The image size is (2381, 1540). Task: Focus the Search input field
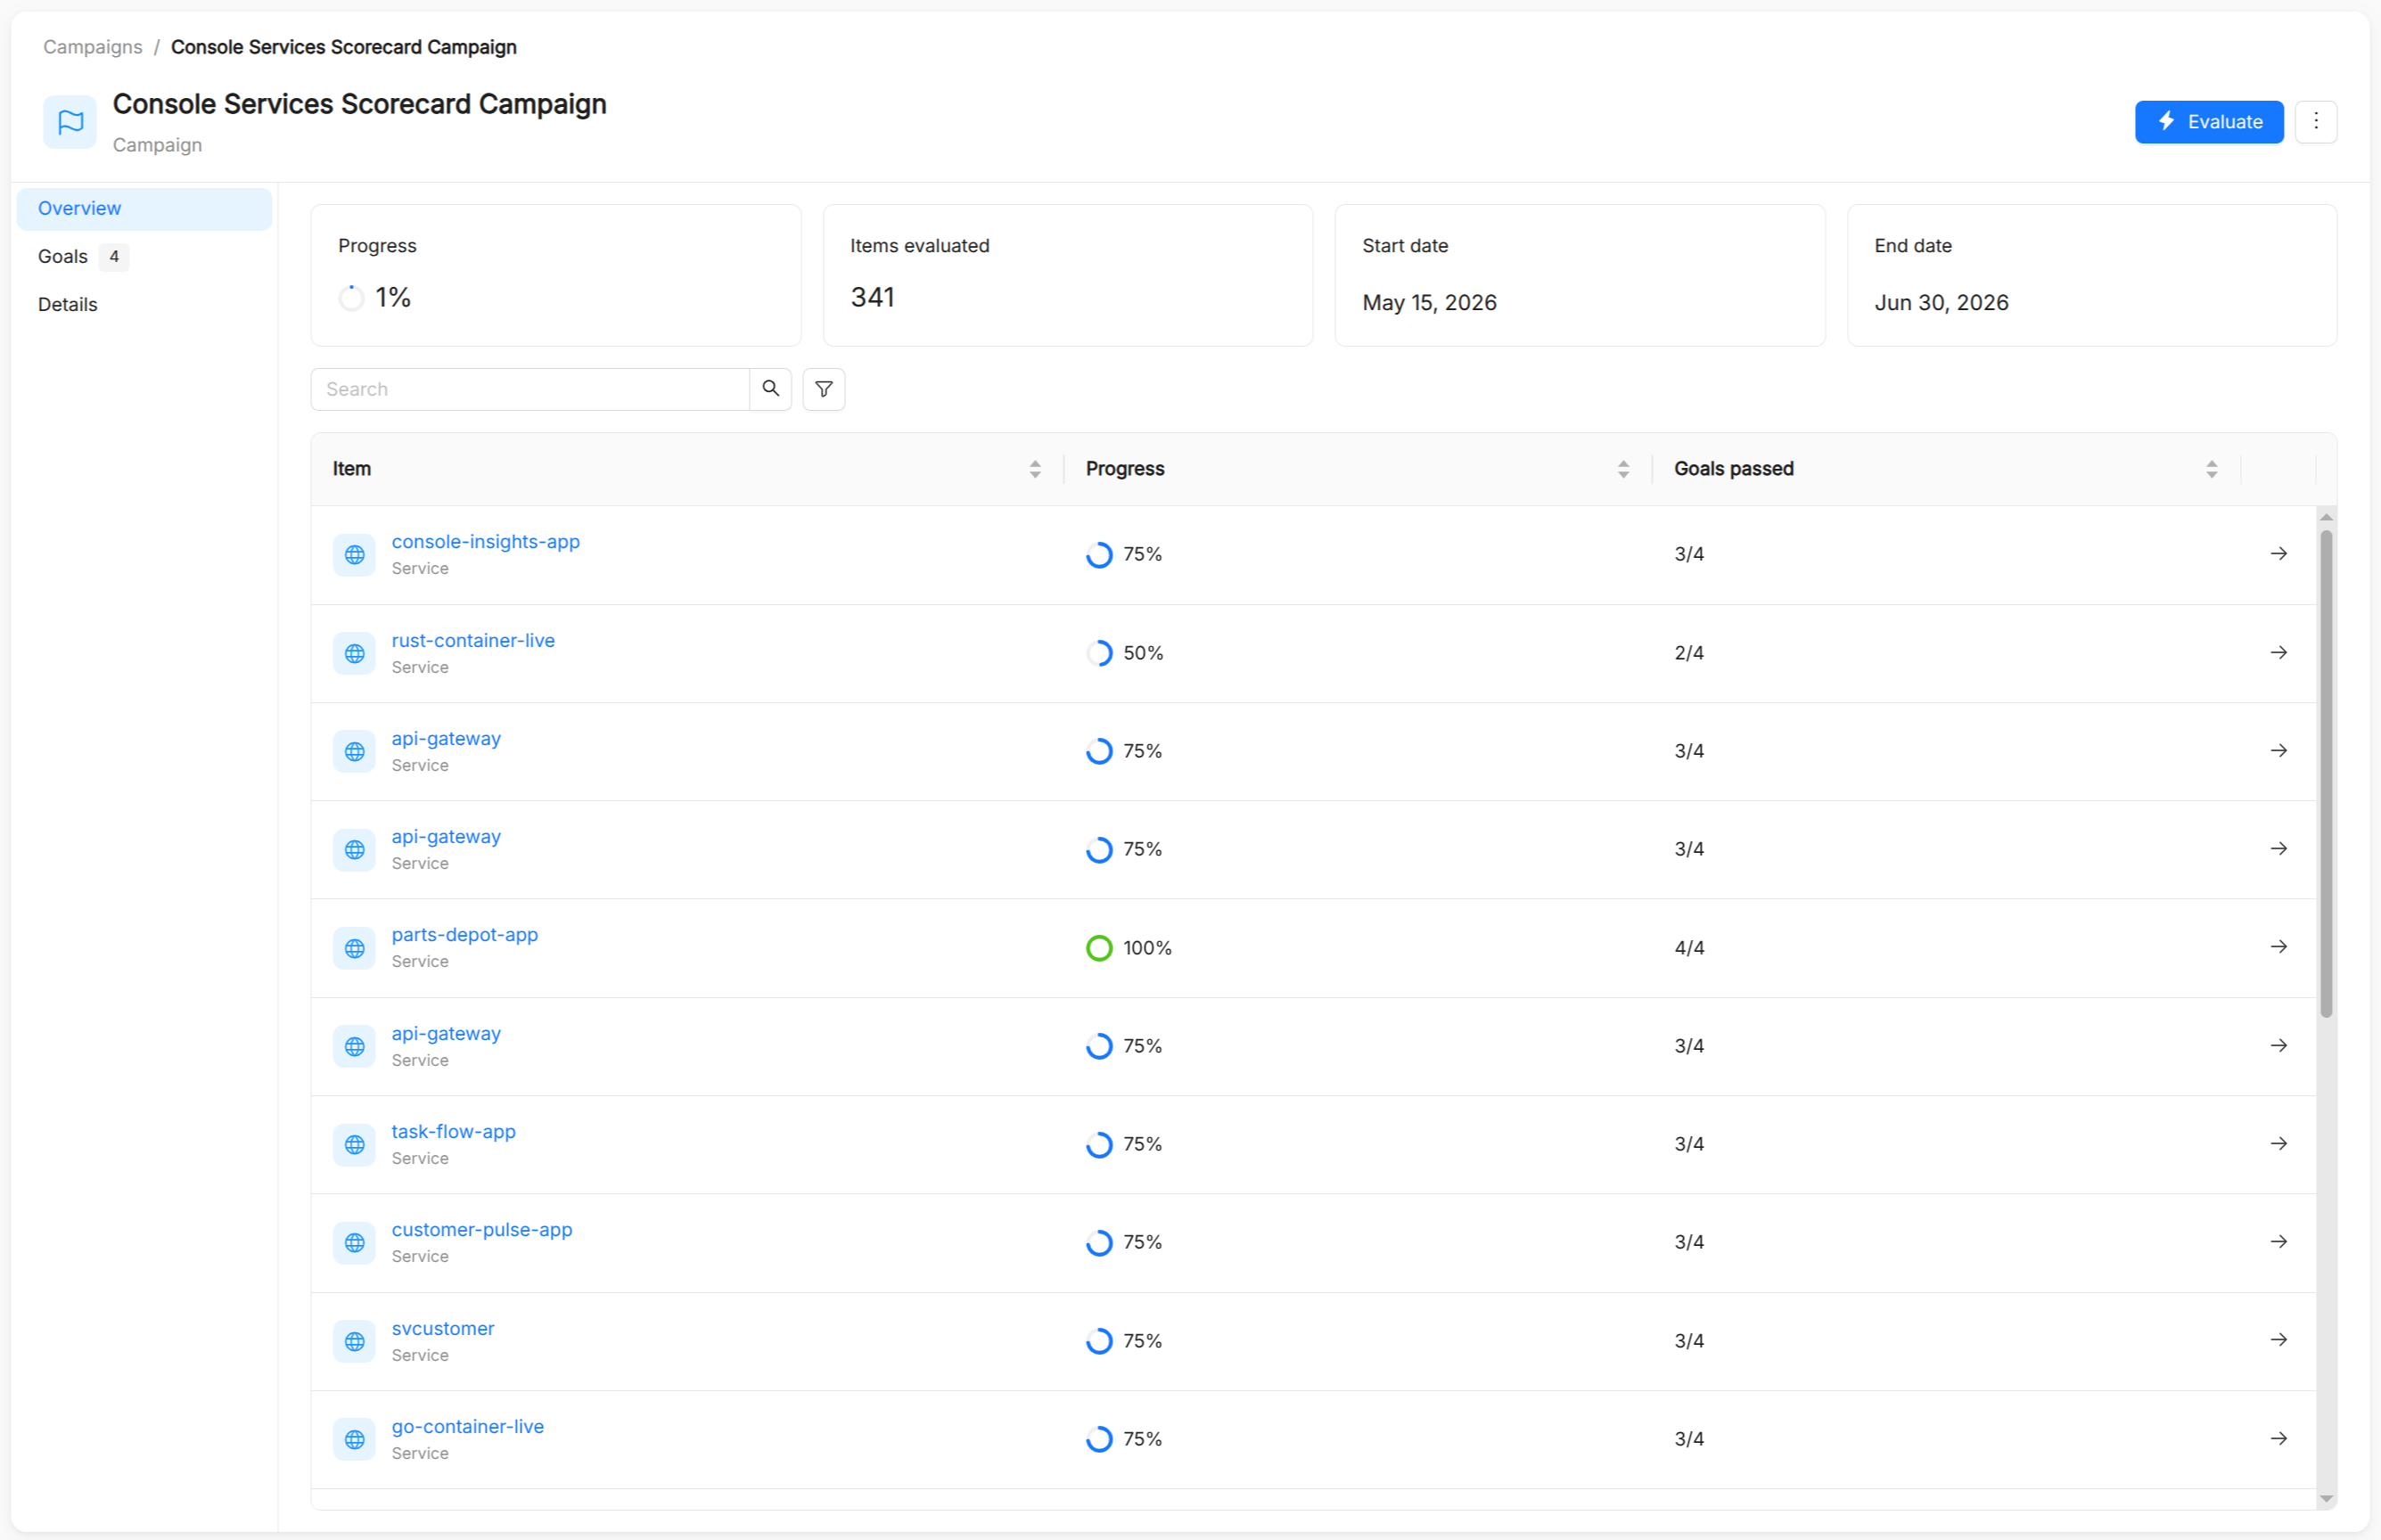(530, 389)
